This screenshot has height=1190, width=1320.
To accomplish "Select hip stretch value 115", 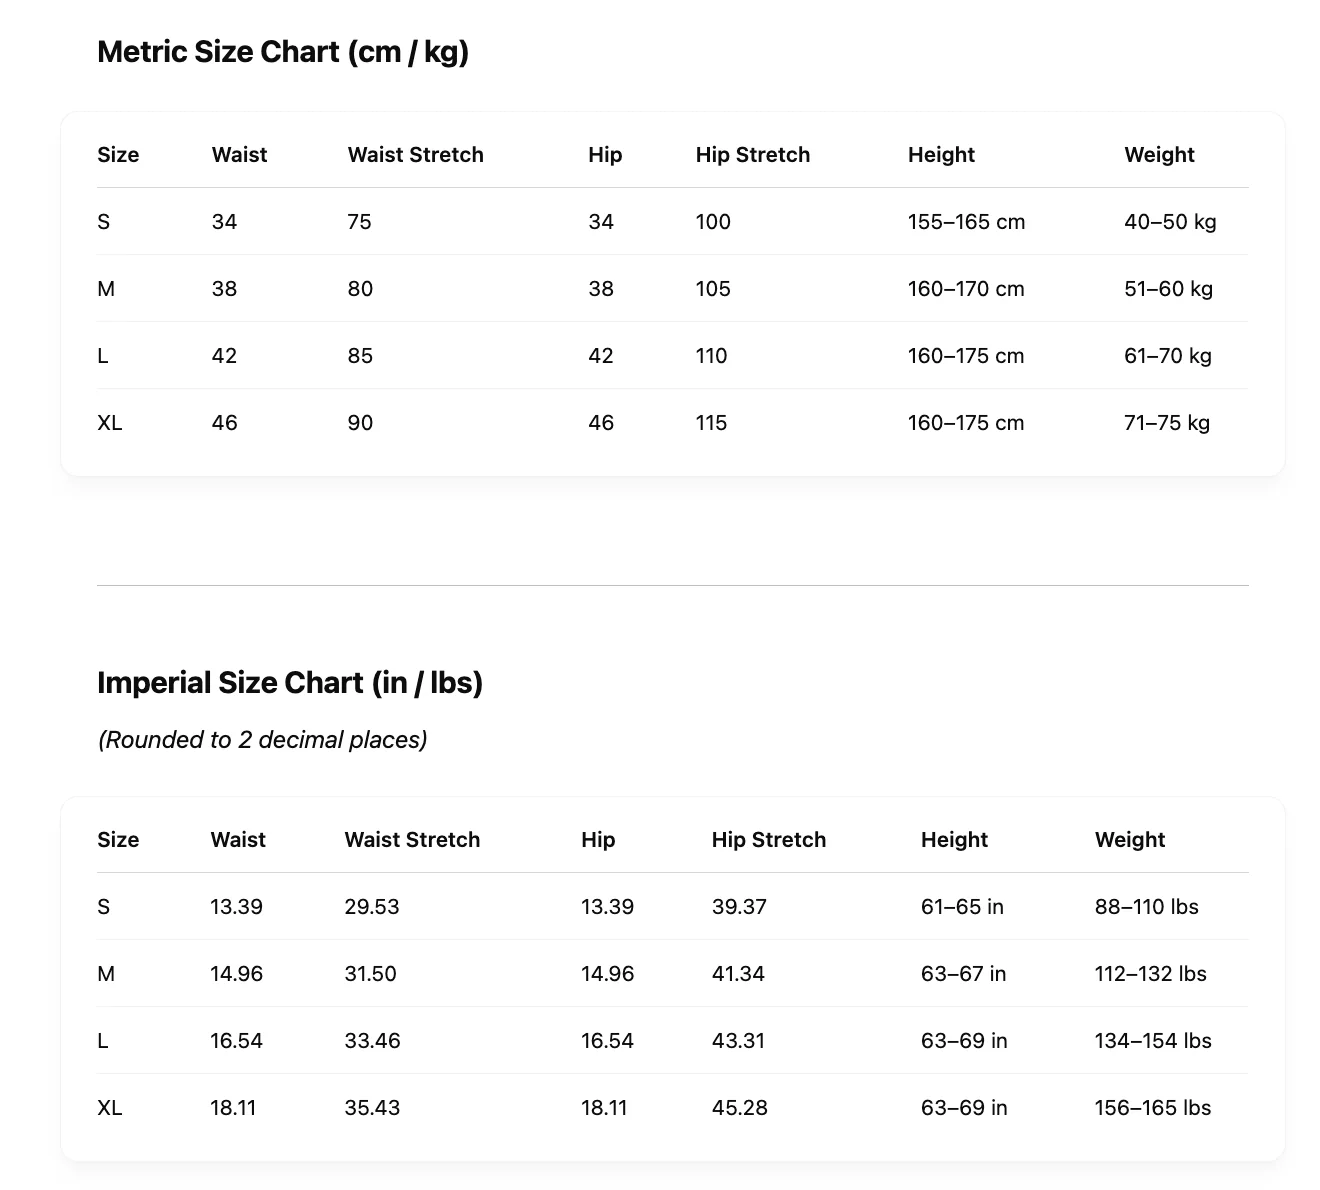I will point(711,423).
